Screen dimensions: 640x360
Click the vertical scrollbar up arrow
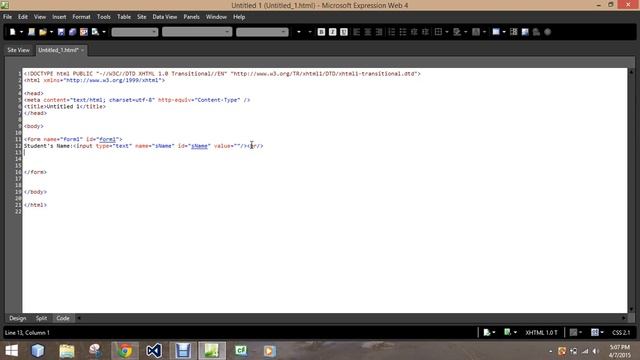(x=631, y=71)
